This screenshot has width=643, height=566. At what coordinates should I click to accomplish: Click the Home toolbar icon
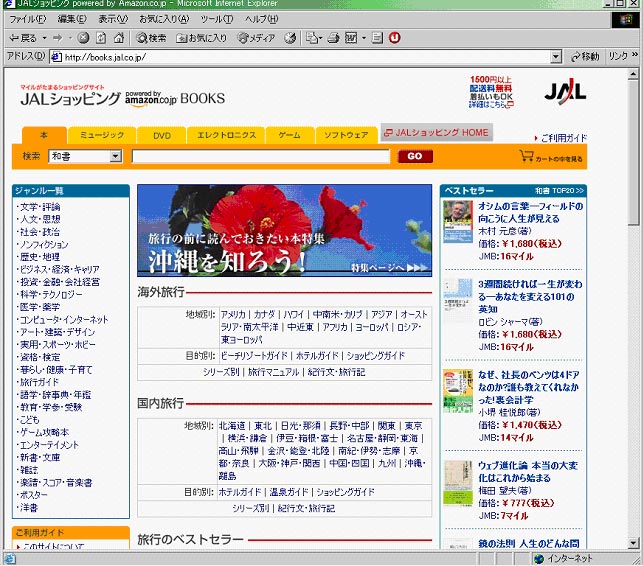119,38
